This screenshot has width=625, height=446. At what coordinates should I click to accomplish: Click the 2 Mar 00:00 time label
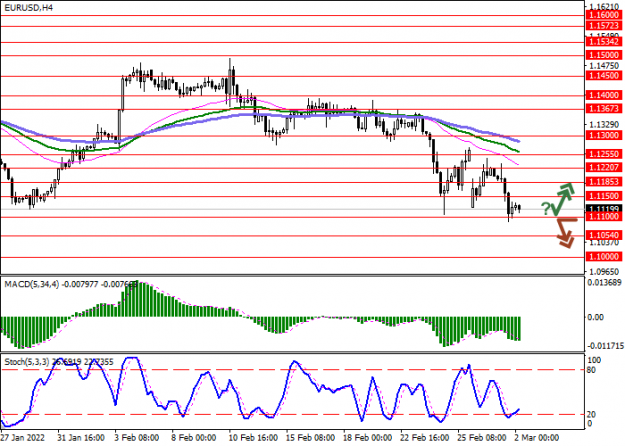tap(536, 438)
